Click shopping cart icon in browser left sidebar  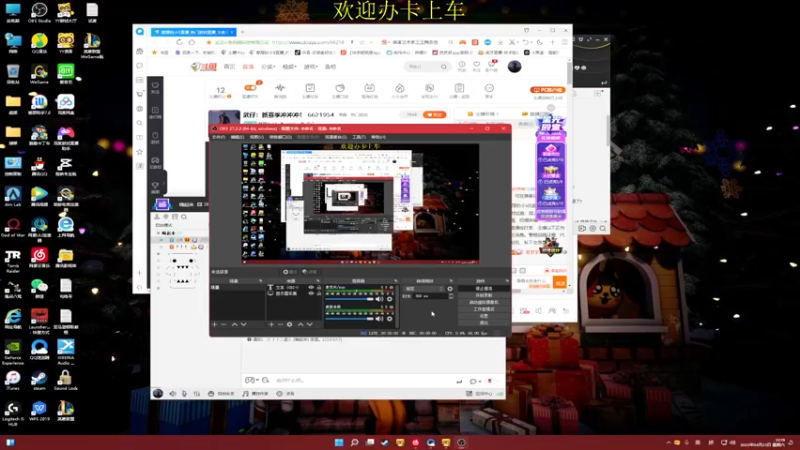coord(140,94)
